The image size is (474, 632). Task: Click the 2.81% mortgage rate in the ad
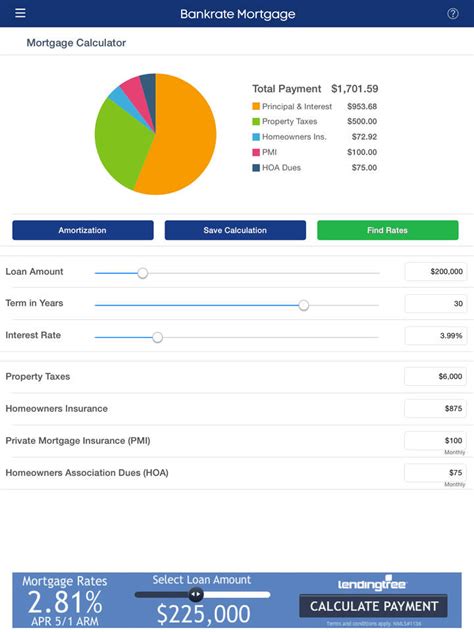pyautogui.click(x=65, y=602)
